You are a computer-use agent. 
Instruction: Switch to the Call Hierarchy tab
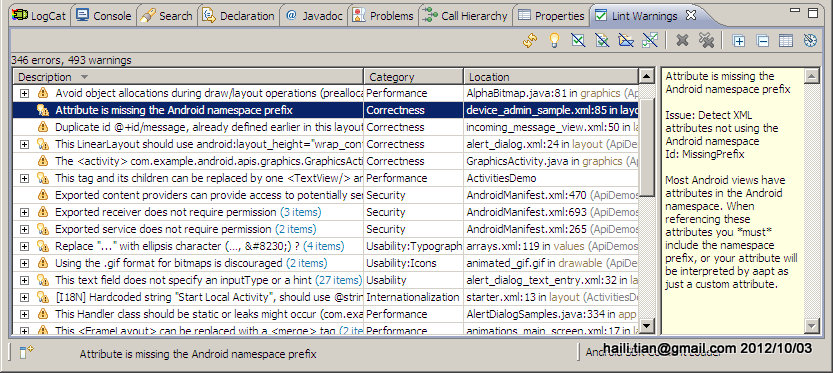(465, 16)
